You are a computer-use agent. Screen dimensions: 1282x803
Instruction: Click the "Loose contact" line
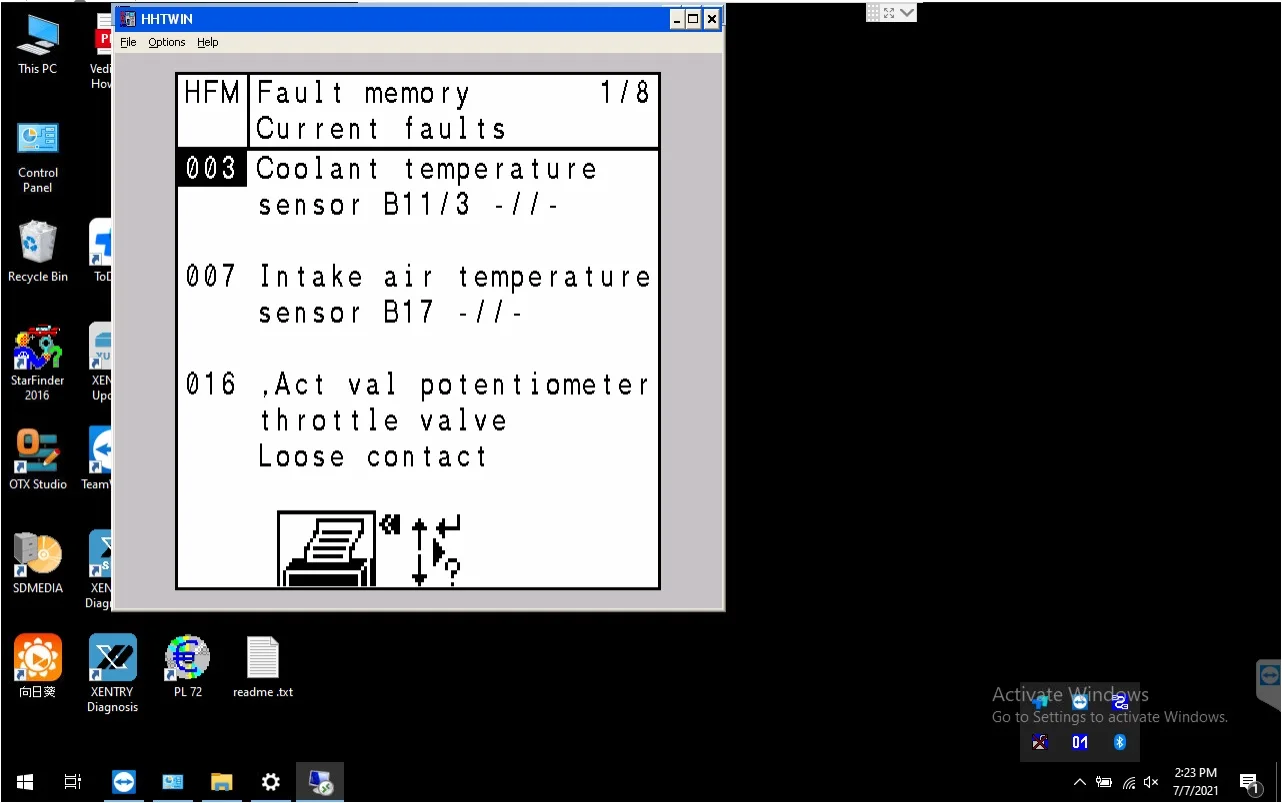[x=372, y=456]
